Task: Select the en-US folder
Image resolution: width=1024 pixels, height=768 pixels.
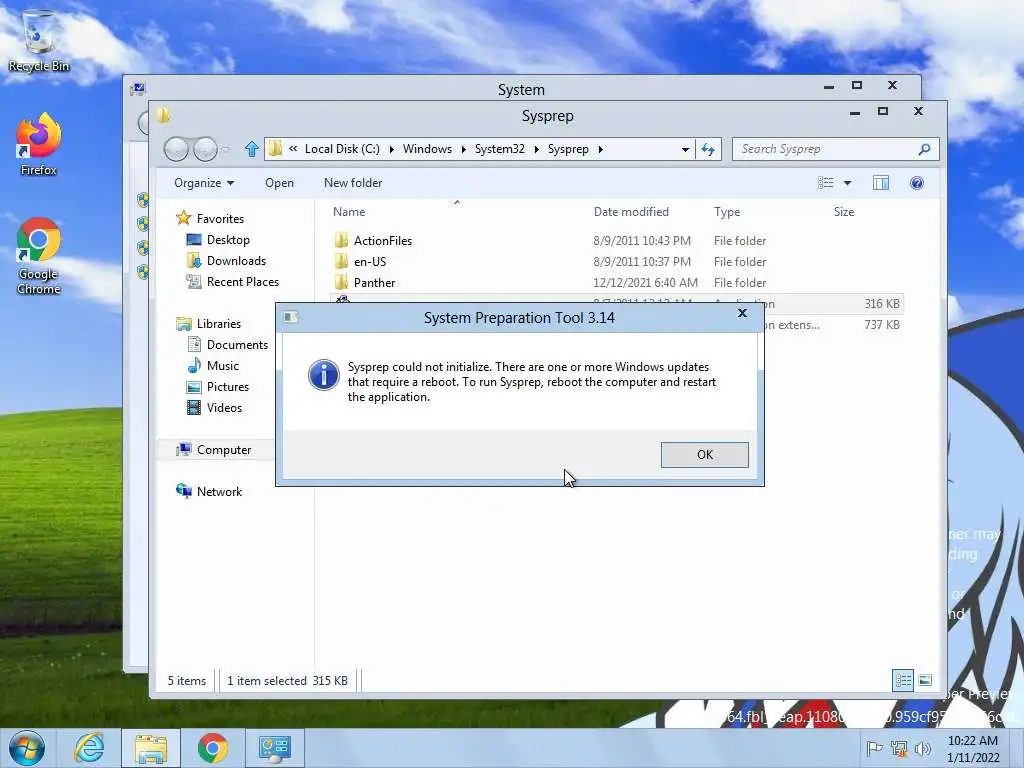Action: pos(370,262)
